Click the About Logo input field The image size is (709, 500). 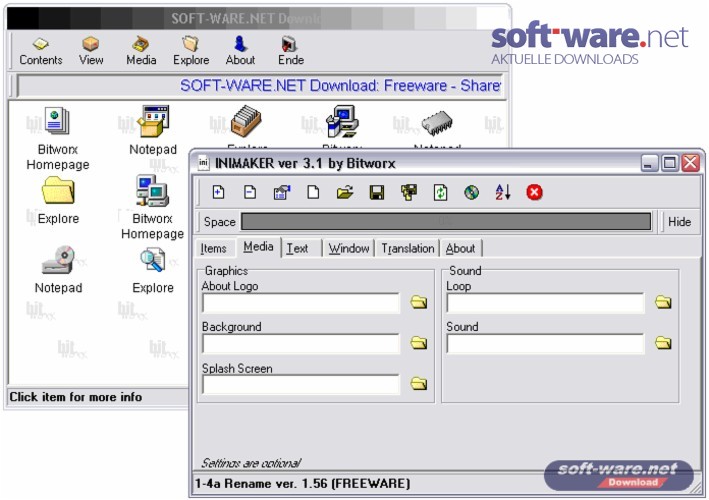tap(301, 303)
